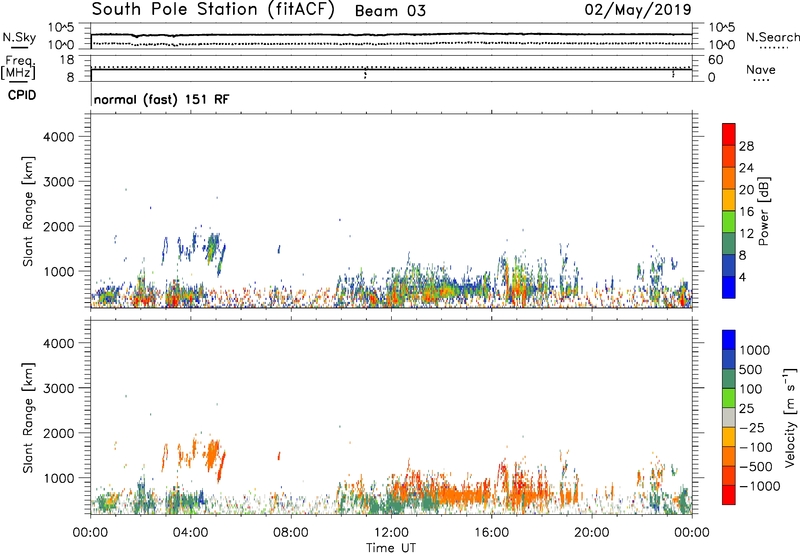800x554 pixels.
Task: Click the frequency axis value '18'
Action: (67, 60)
